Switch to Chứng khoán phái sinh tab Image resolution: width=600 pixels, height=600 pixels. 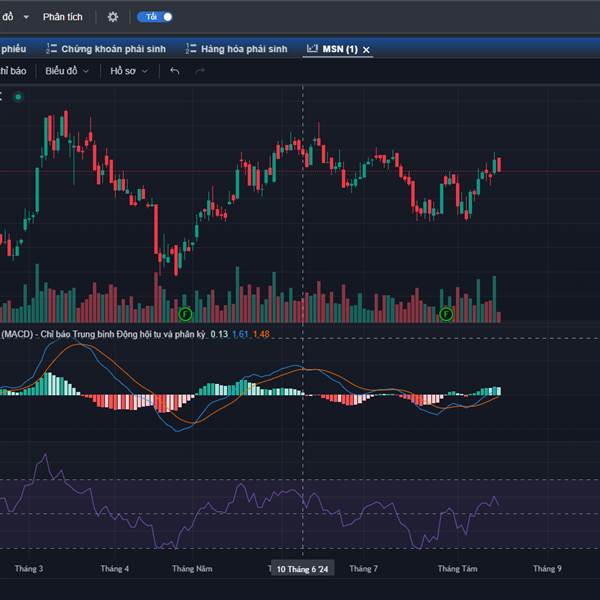coord(111,48)
